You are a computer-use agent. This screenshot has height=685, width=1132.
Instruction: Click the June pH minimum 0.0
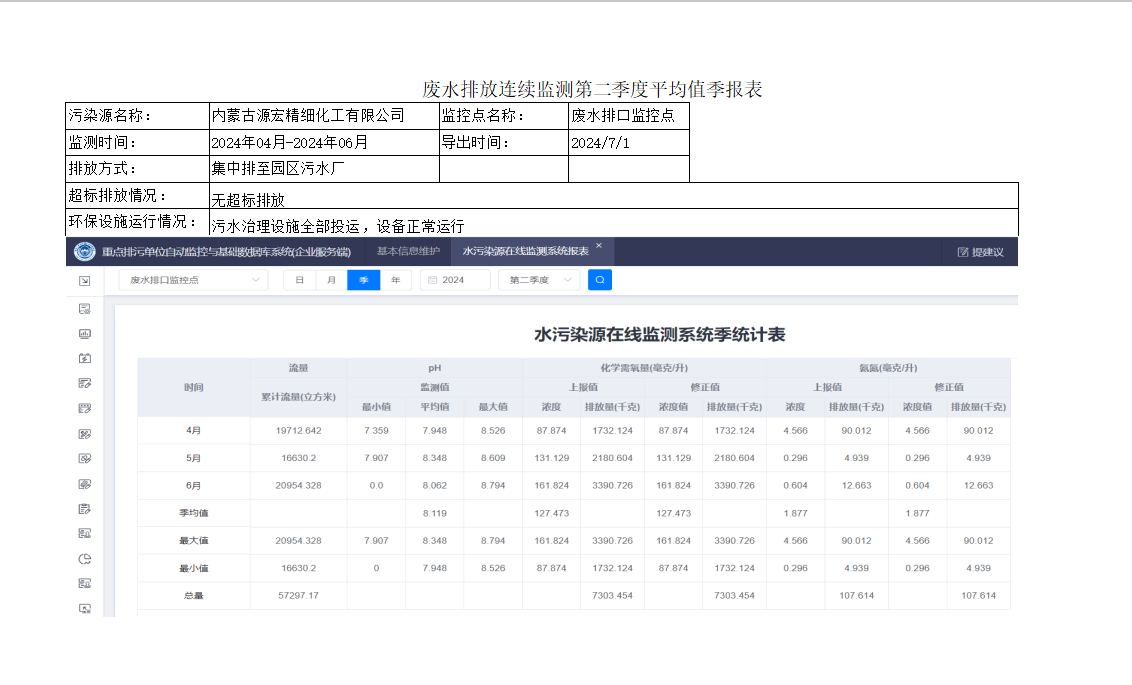376,486
